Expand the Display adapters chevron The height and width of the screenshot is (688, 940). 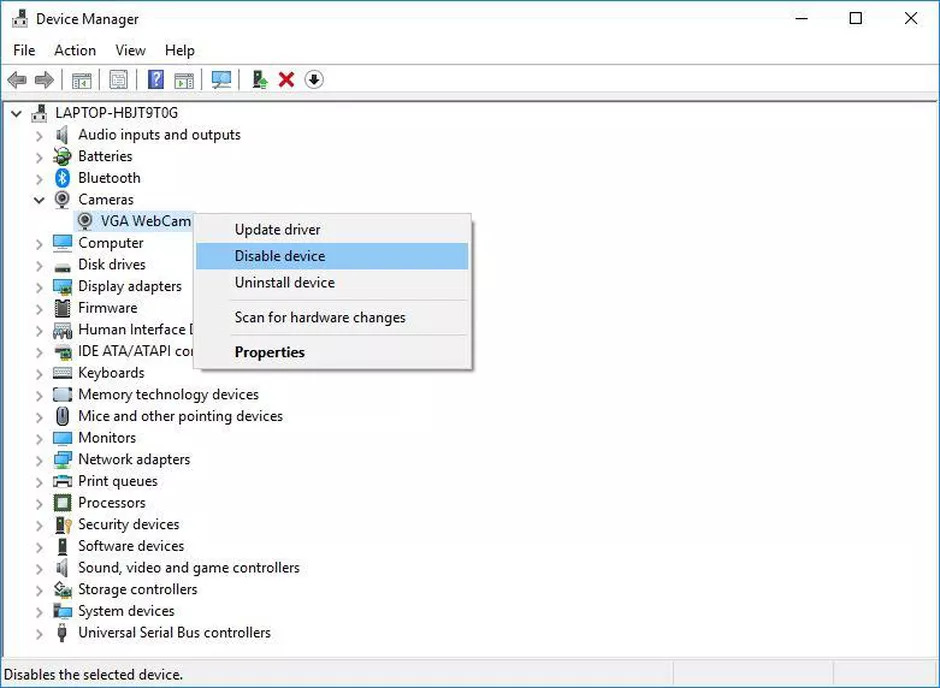pos(39,287)
